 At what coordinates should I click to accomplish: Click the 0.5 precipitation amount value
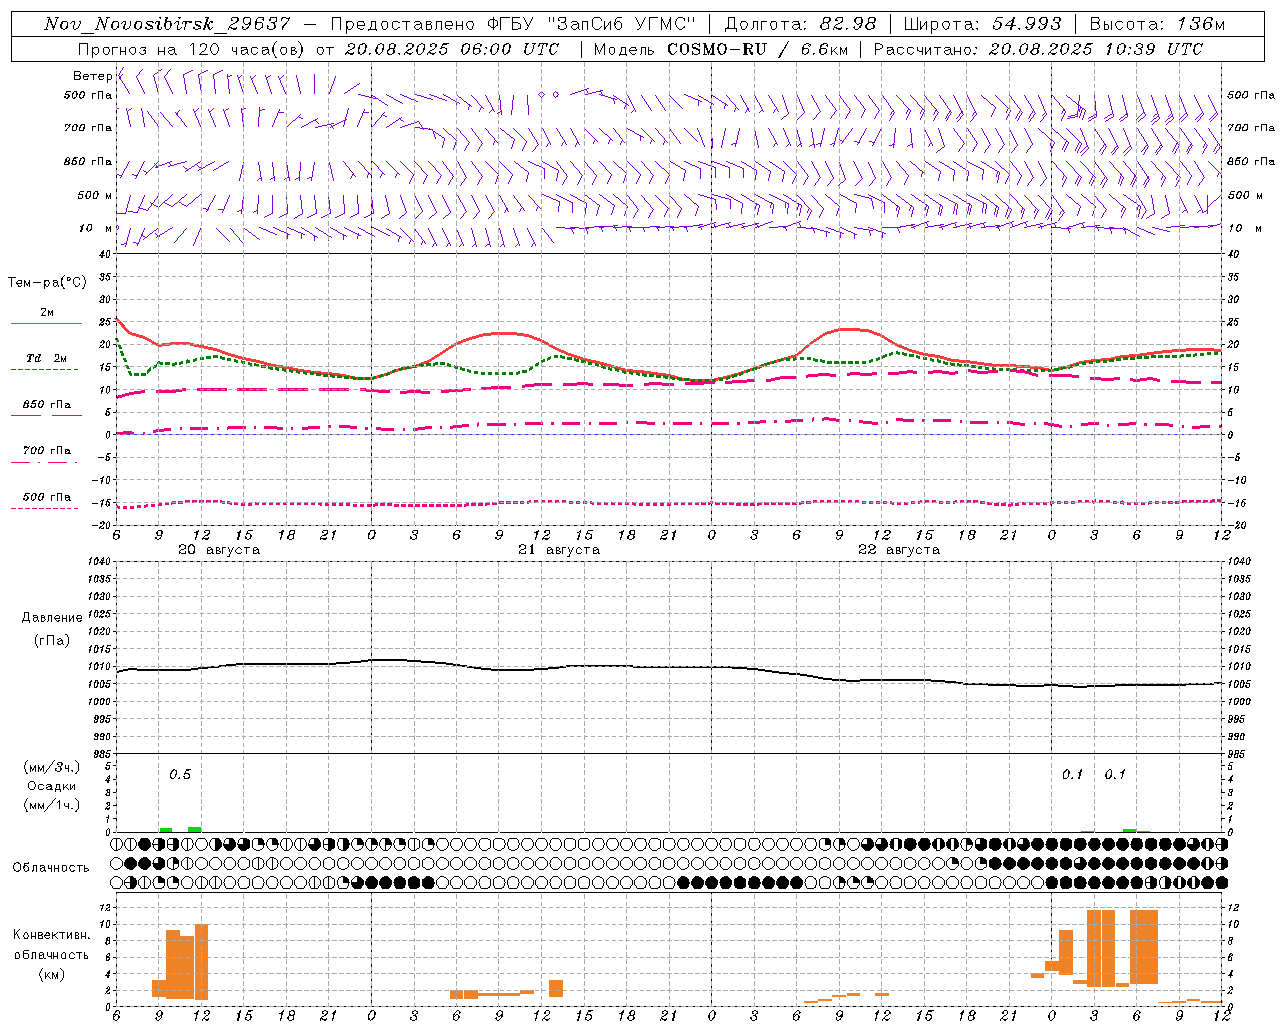tap(180, 774)
